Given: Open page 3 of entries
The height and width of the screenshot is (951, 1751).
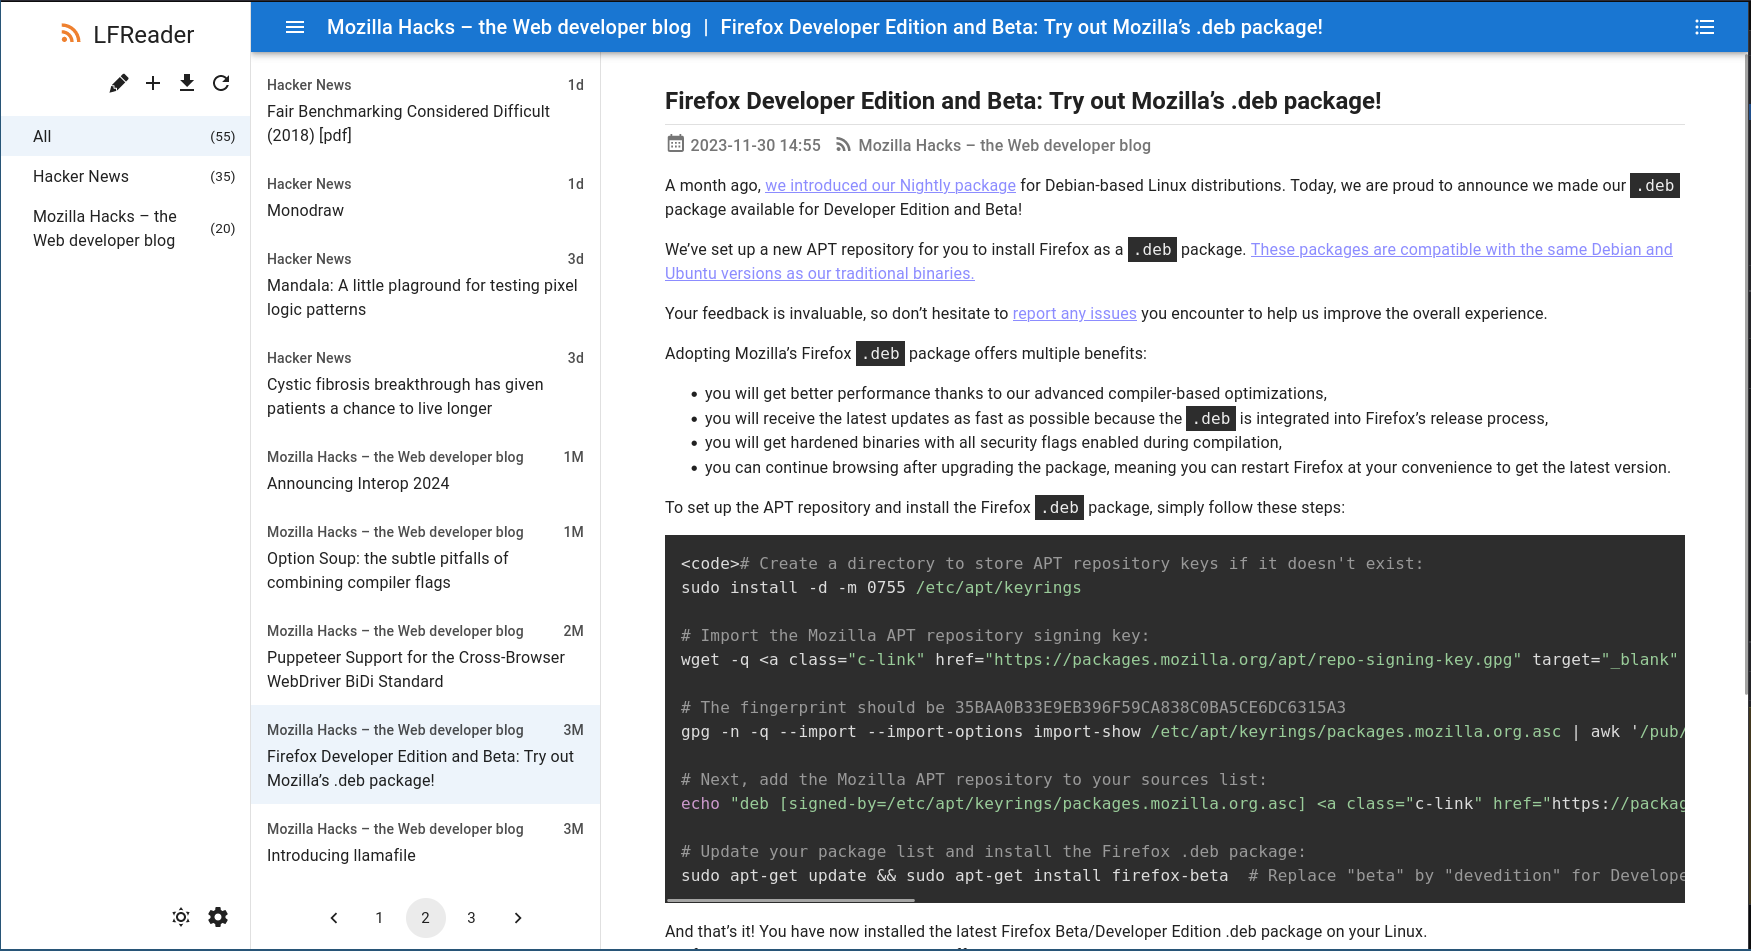Looking at the screenshot, I should (x=471, y=918).
